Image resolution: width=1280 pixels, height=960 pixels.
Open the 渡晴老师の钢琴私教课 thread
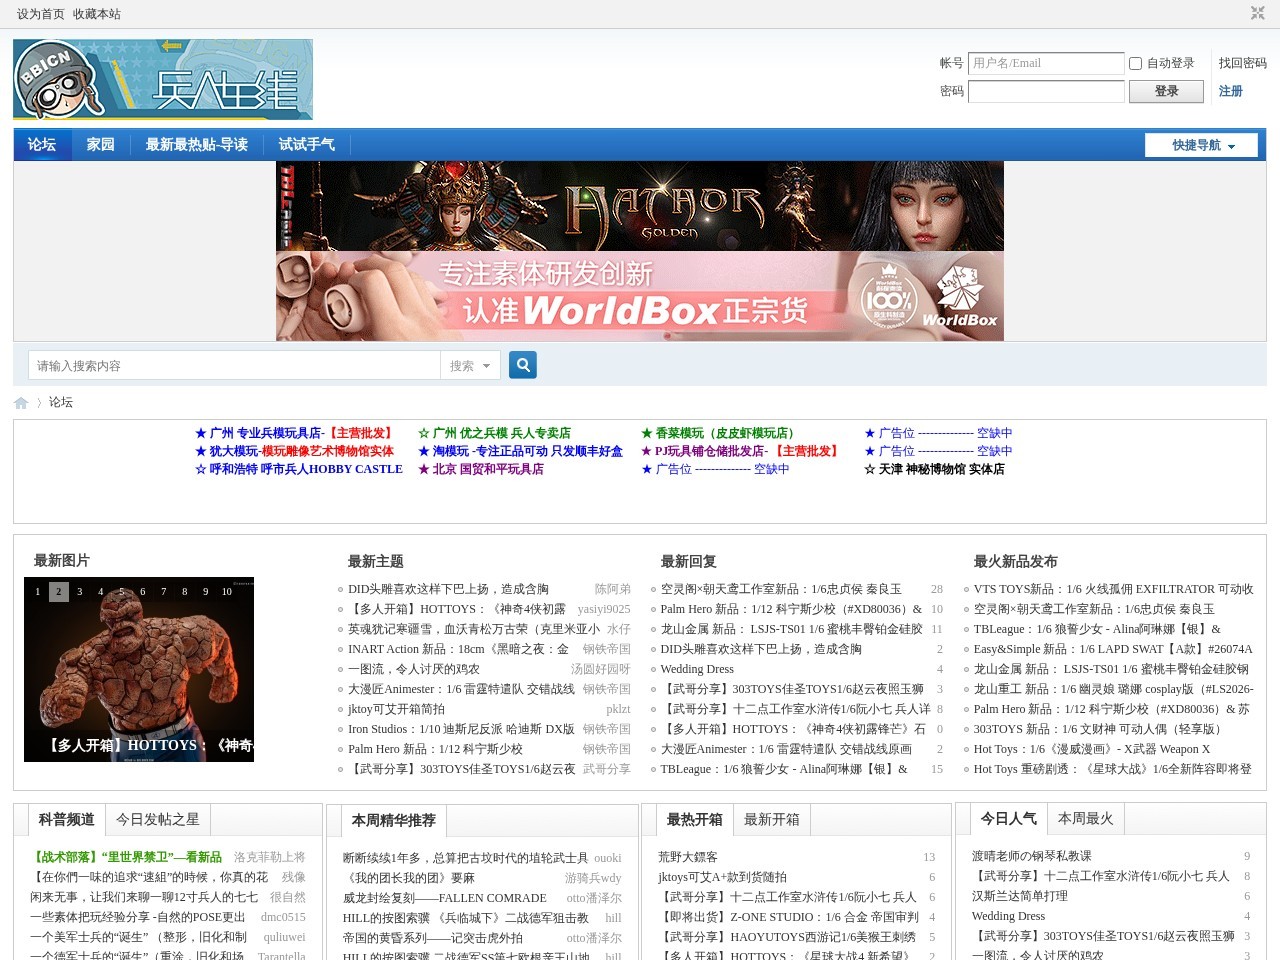(x=1032, y=856)
